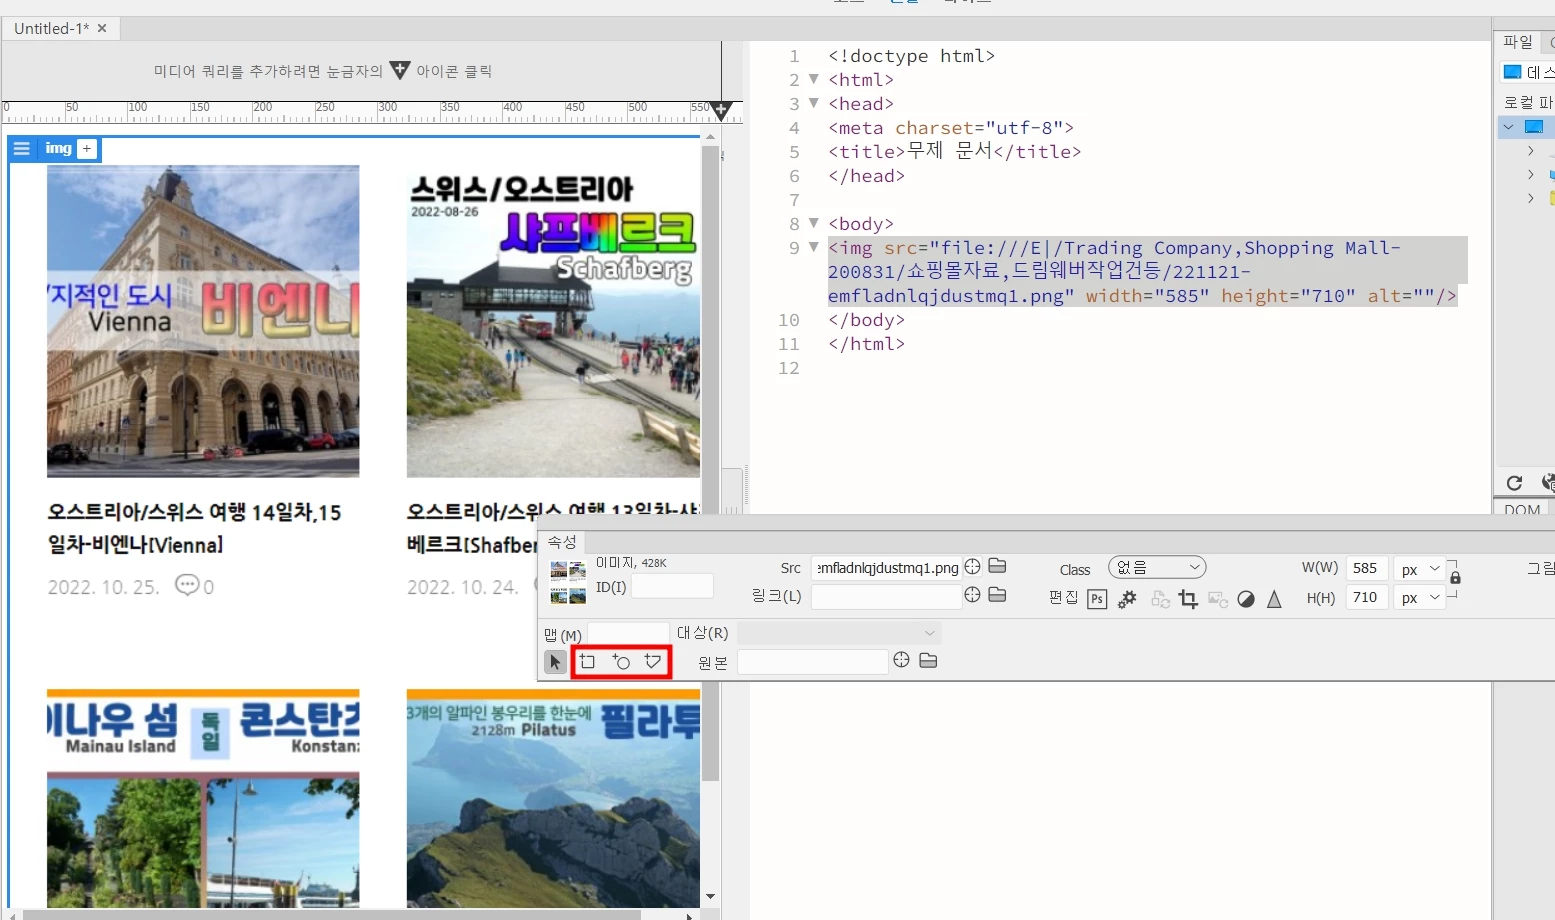This screenshot has height=920, width=1555.
Task: Click the Vienna building thumbnail image
Action: point(203,321)
